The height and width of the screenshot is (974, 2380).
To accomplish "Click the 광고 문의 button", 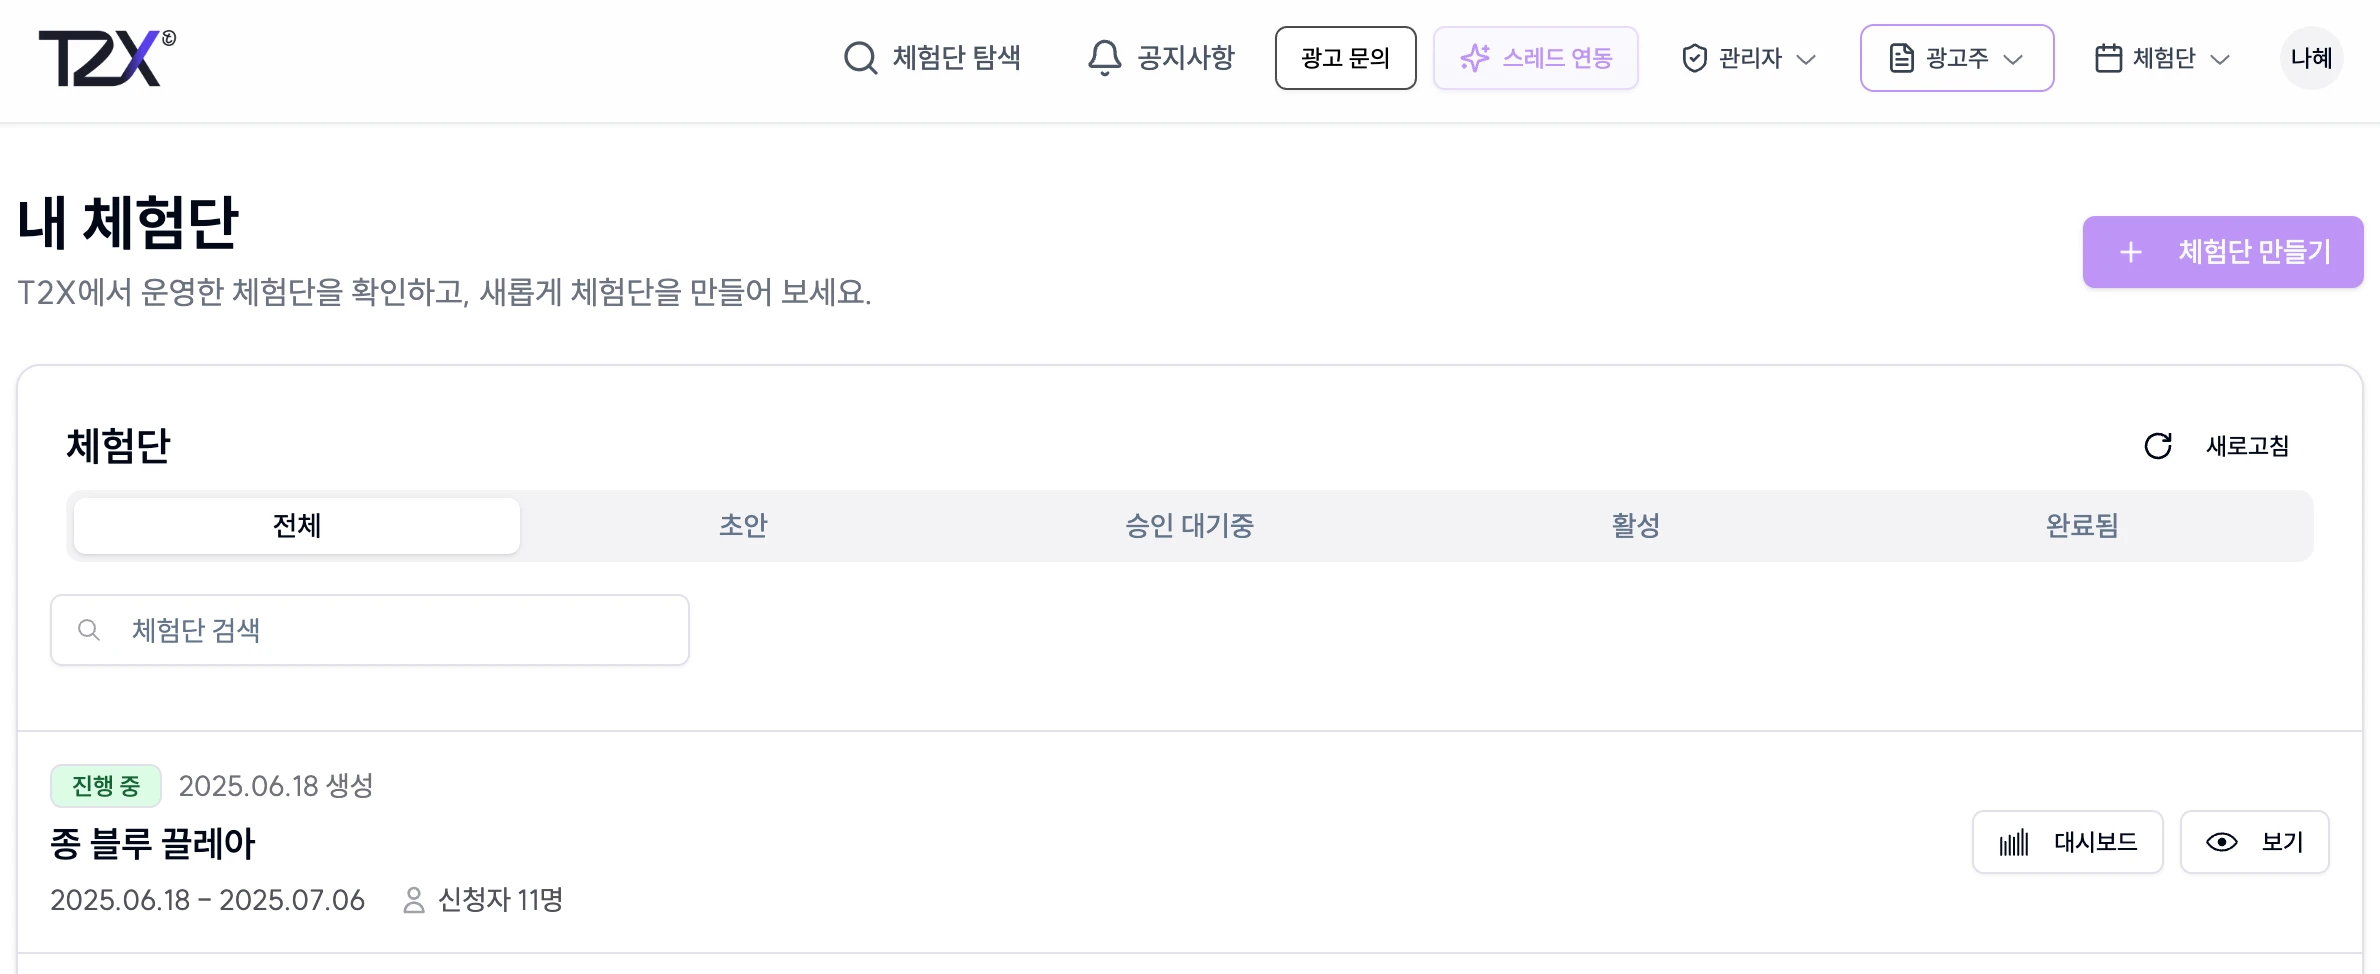I will (x=1346, y=58).
